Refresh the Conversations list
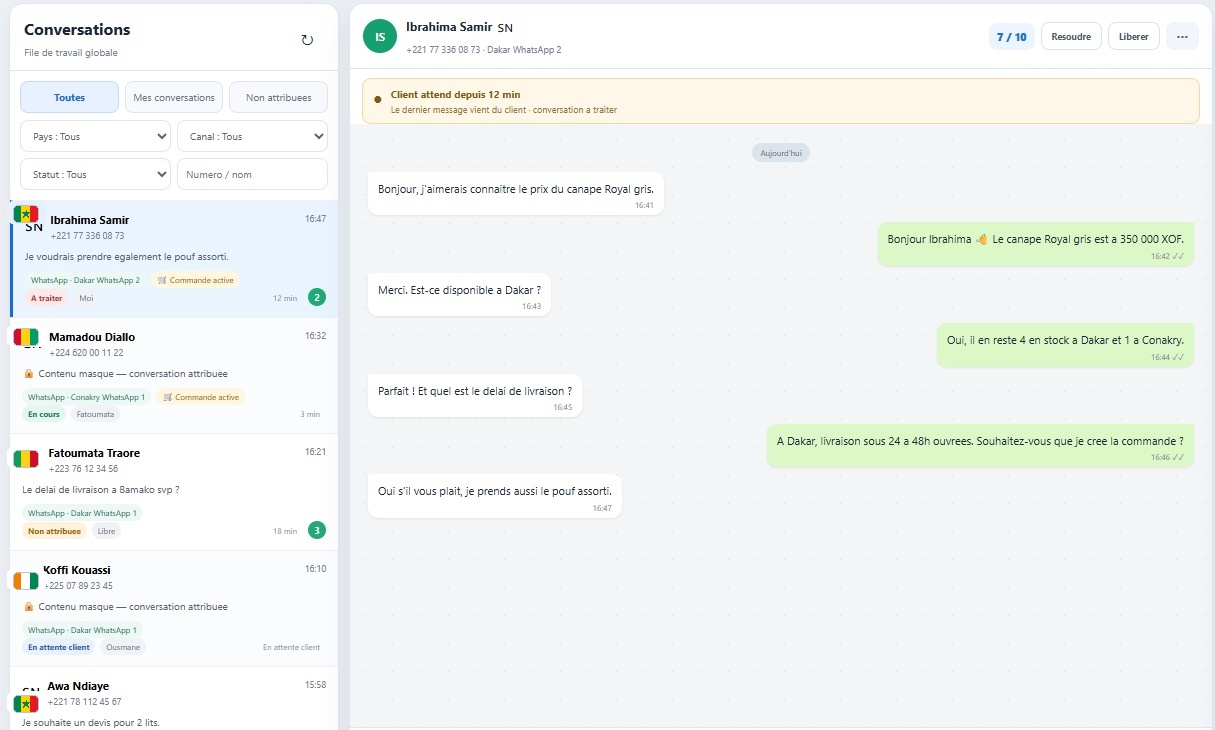The image size is (1215, 730). click(x=307, y=40)
